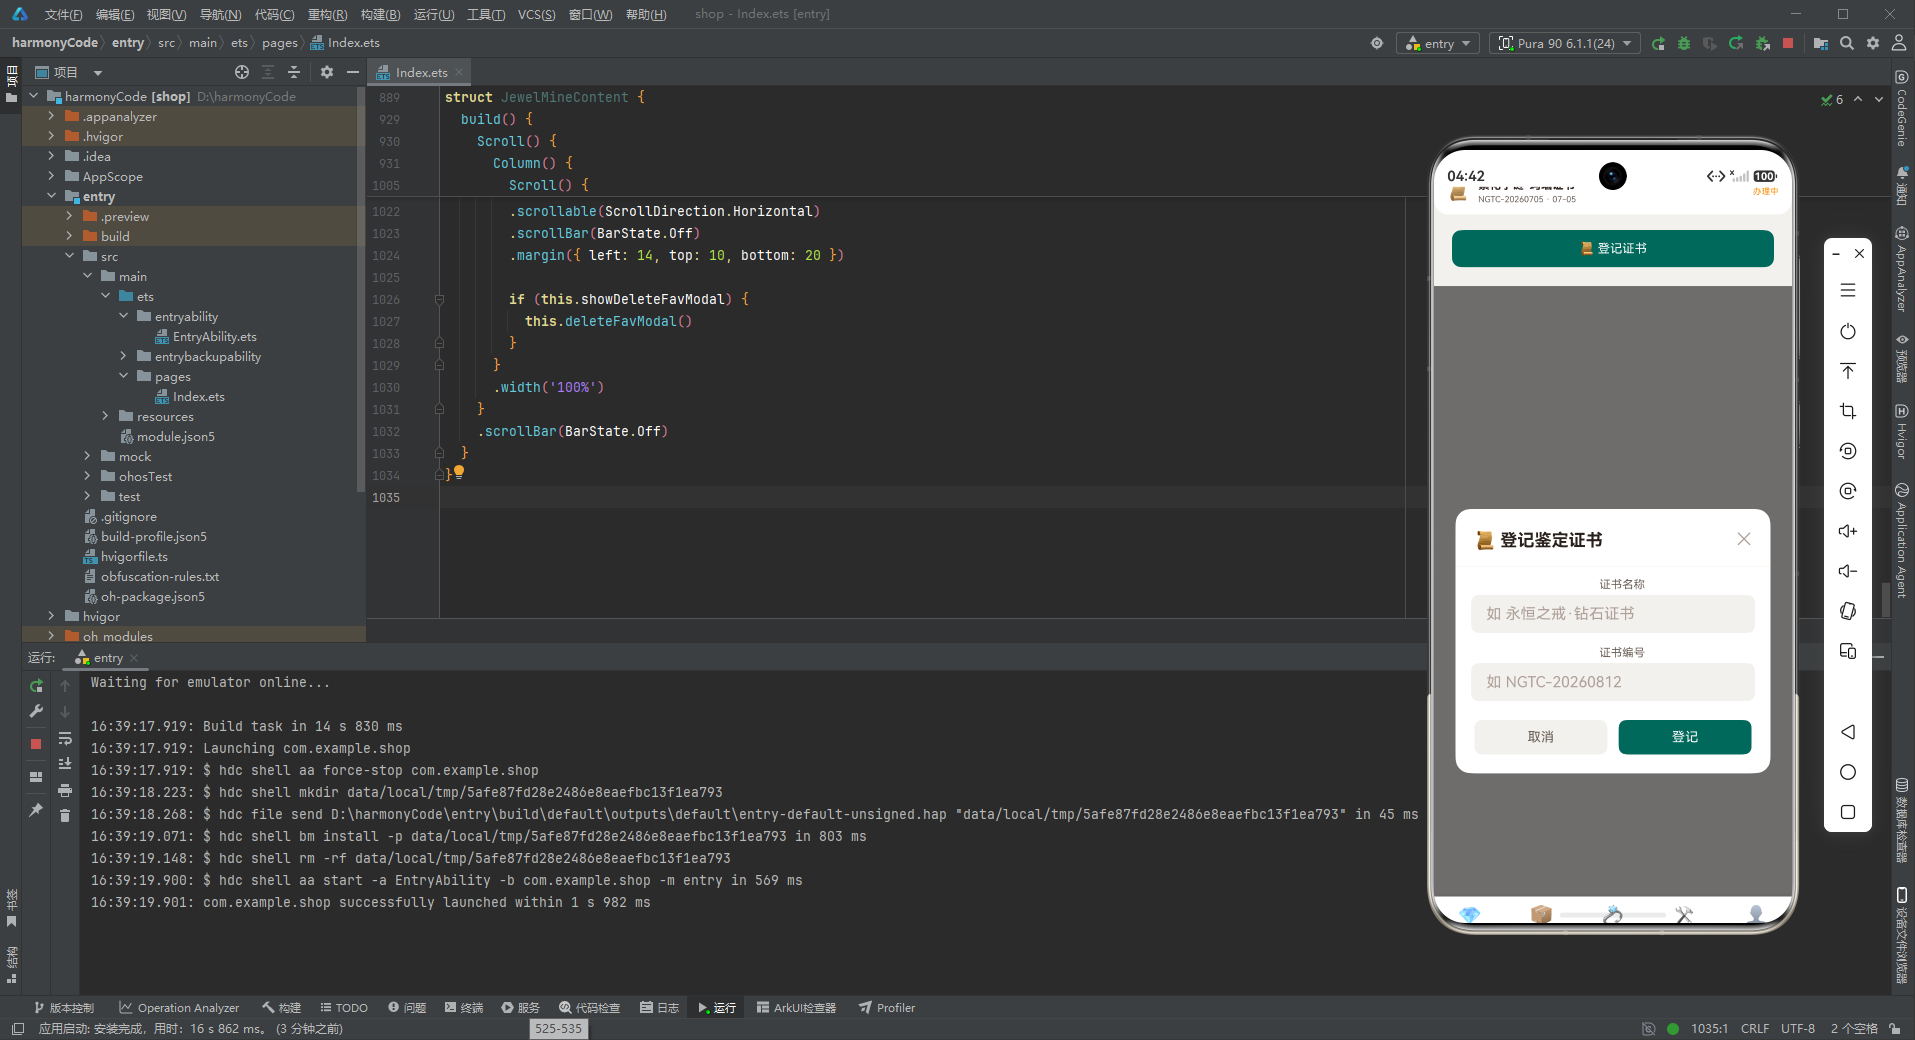Pin the Run tab with pin icon
1915x1040 pixels.
coord(36,810)
